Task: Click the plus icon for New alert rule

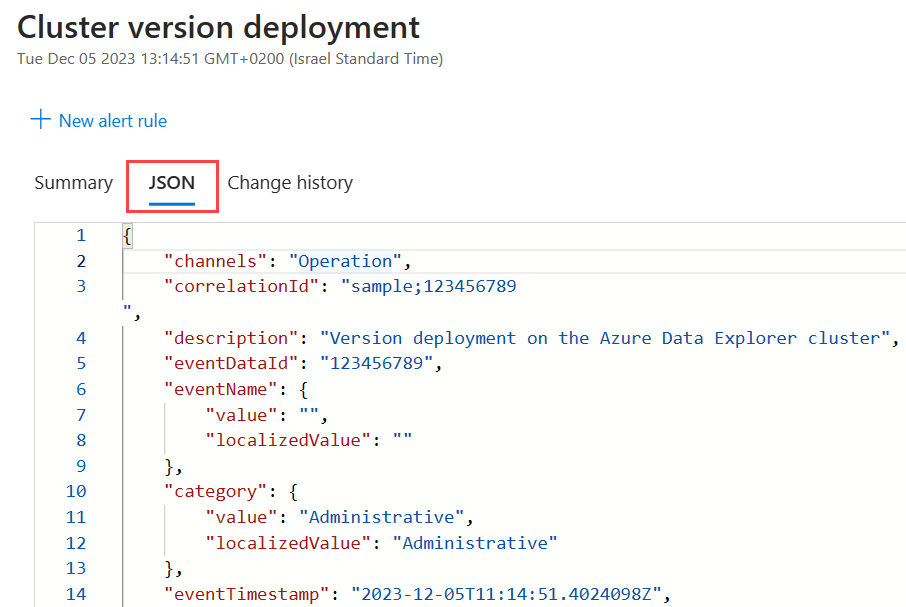Action: (40, 120)
